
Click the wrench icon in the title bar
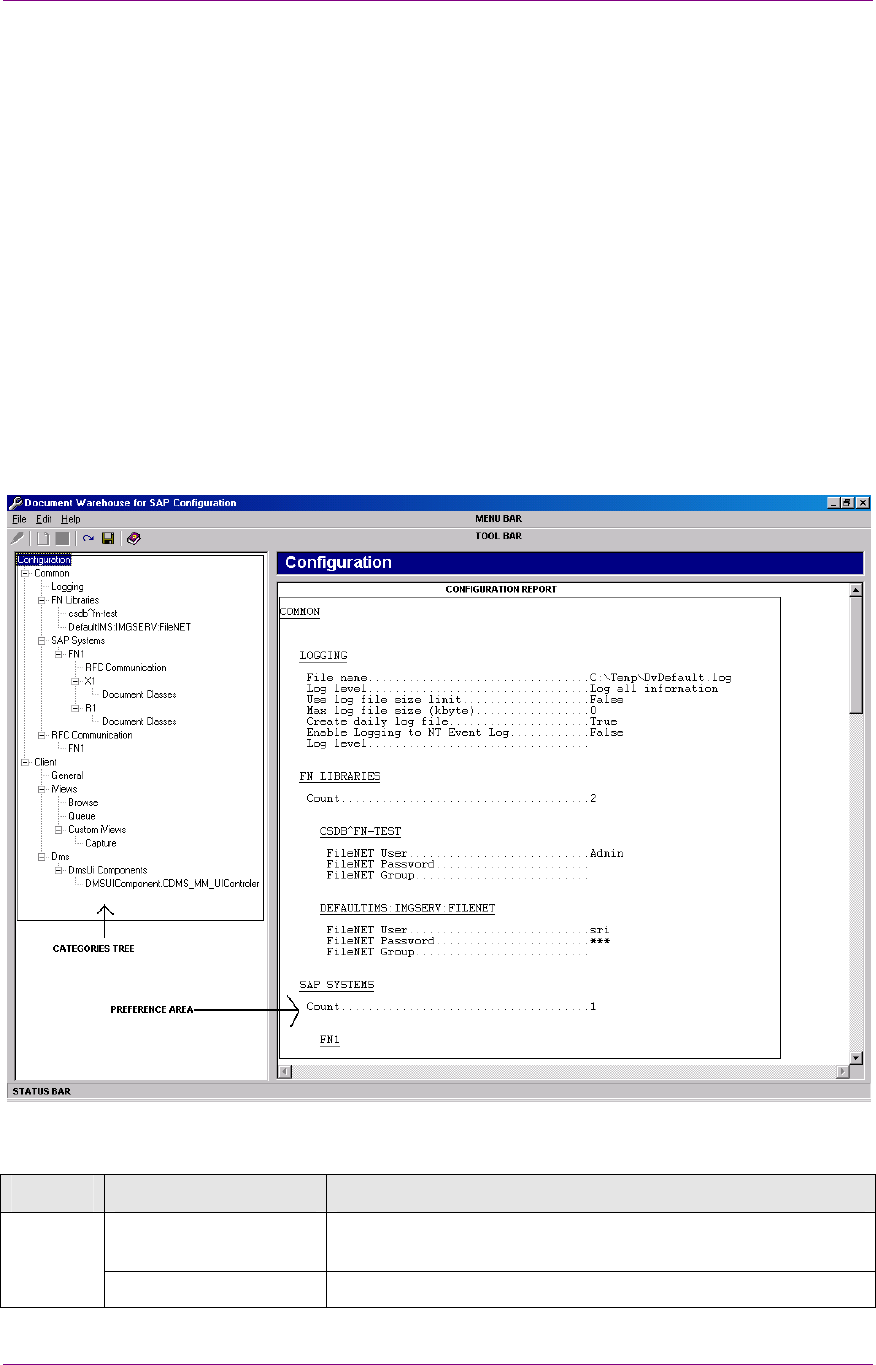(16, 502)
